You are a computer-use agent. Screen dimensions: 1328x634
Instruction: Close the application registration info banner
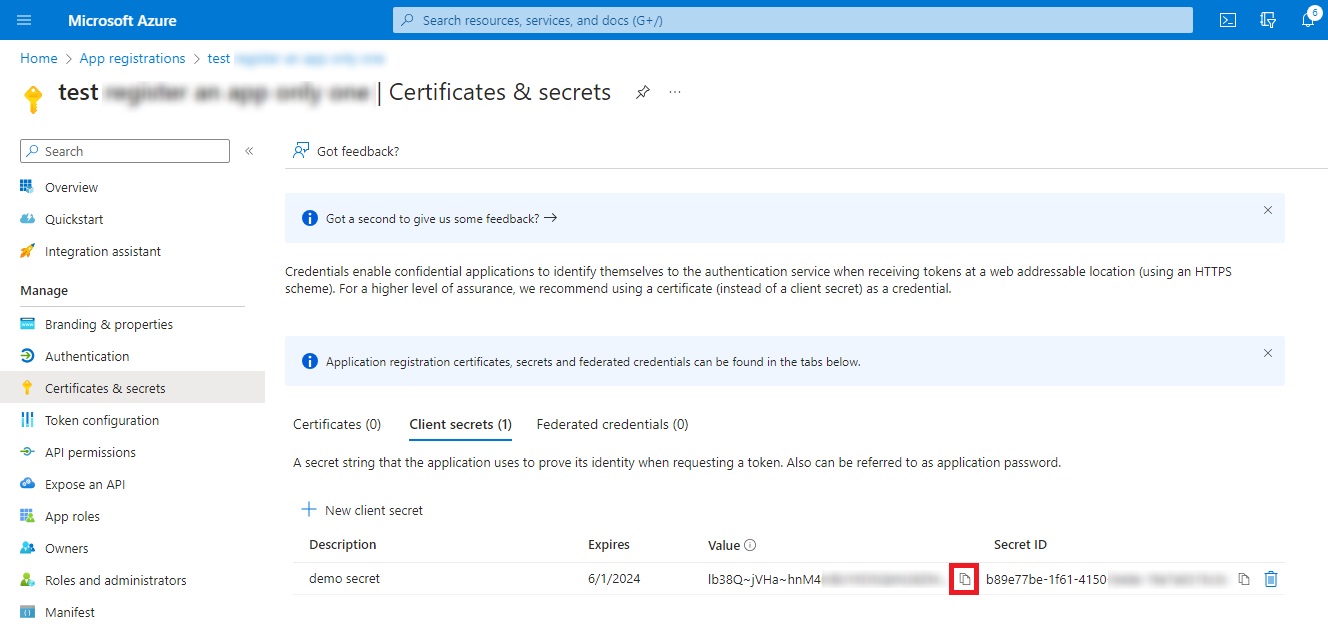tap(1267, 353)
